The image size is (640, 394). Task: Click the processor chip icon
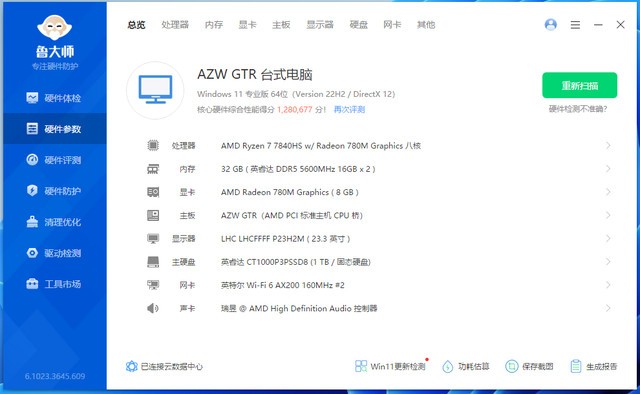pos(153,145)
